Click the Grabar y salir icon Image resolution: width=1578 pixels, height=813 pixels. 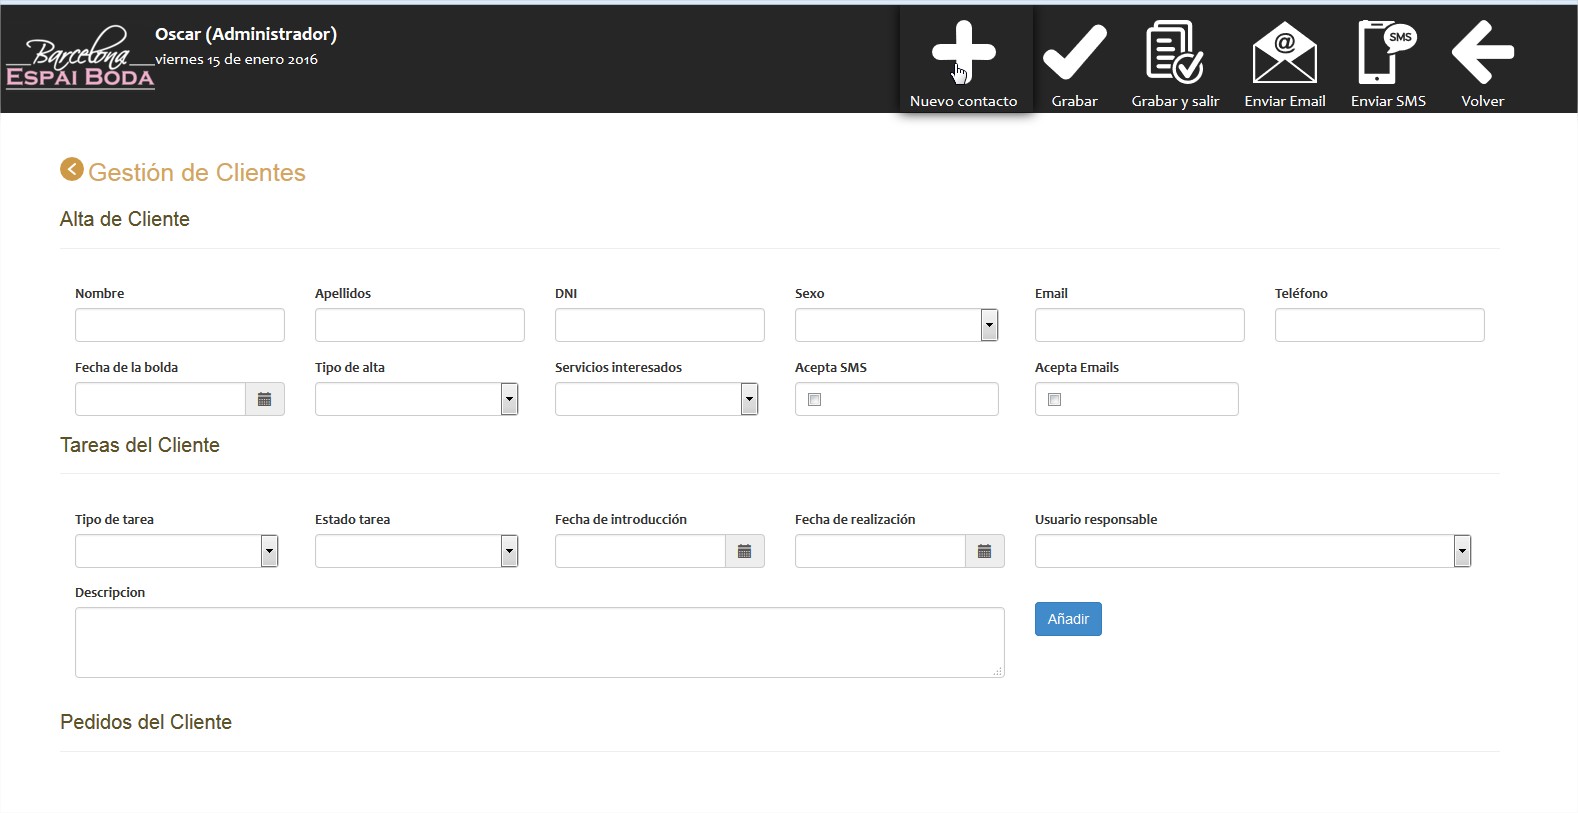(1174, 53)
